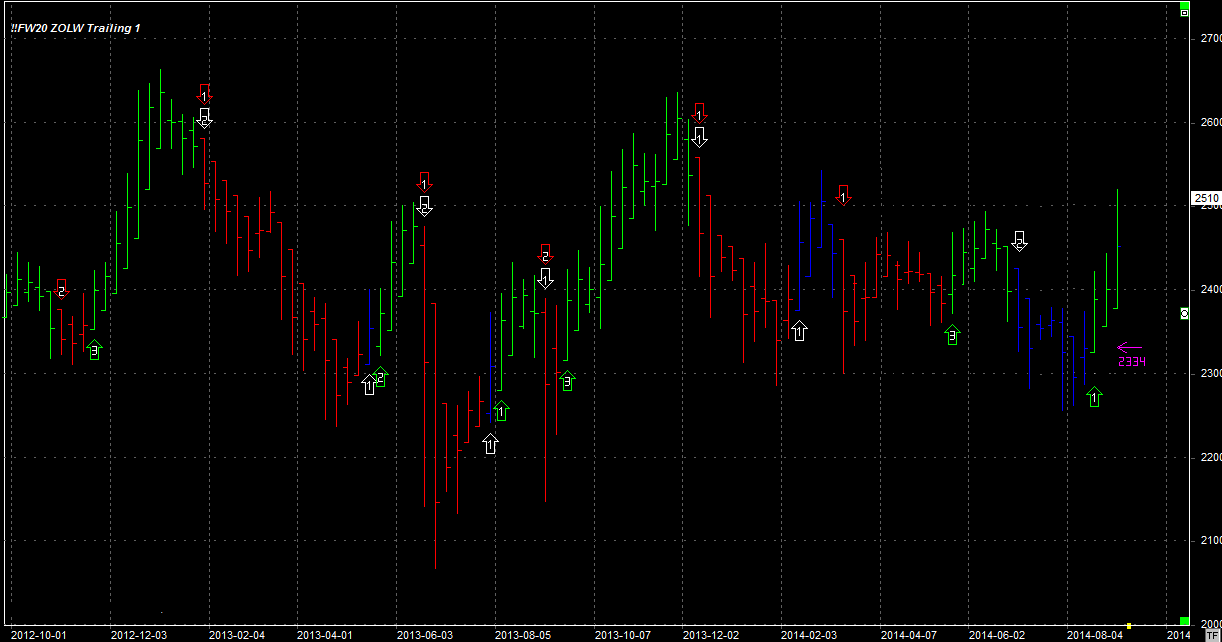
Task: Click the magenta arrow above 2334
Action: click(1129, 348)
